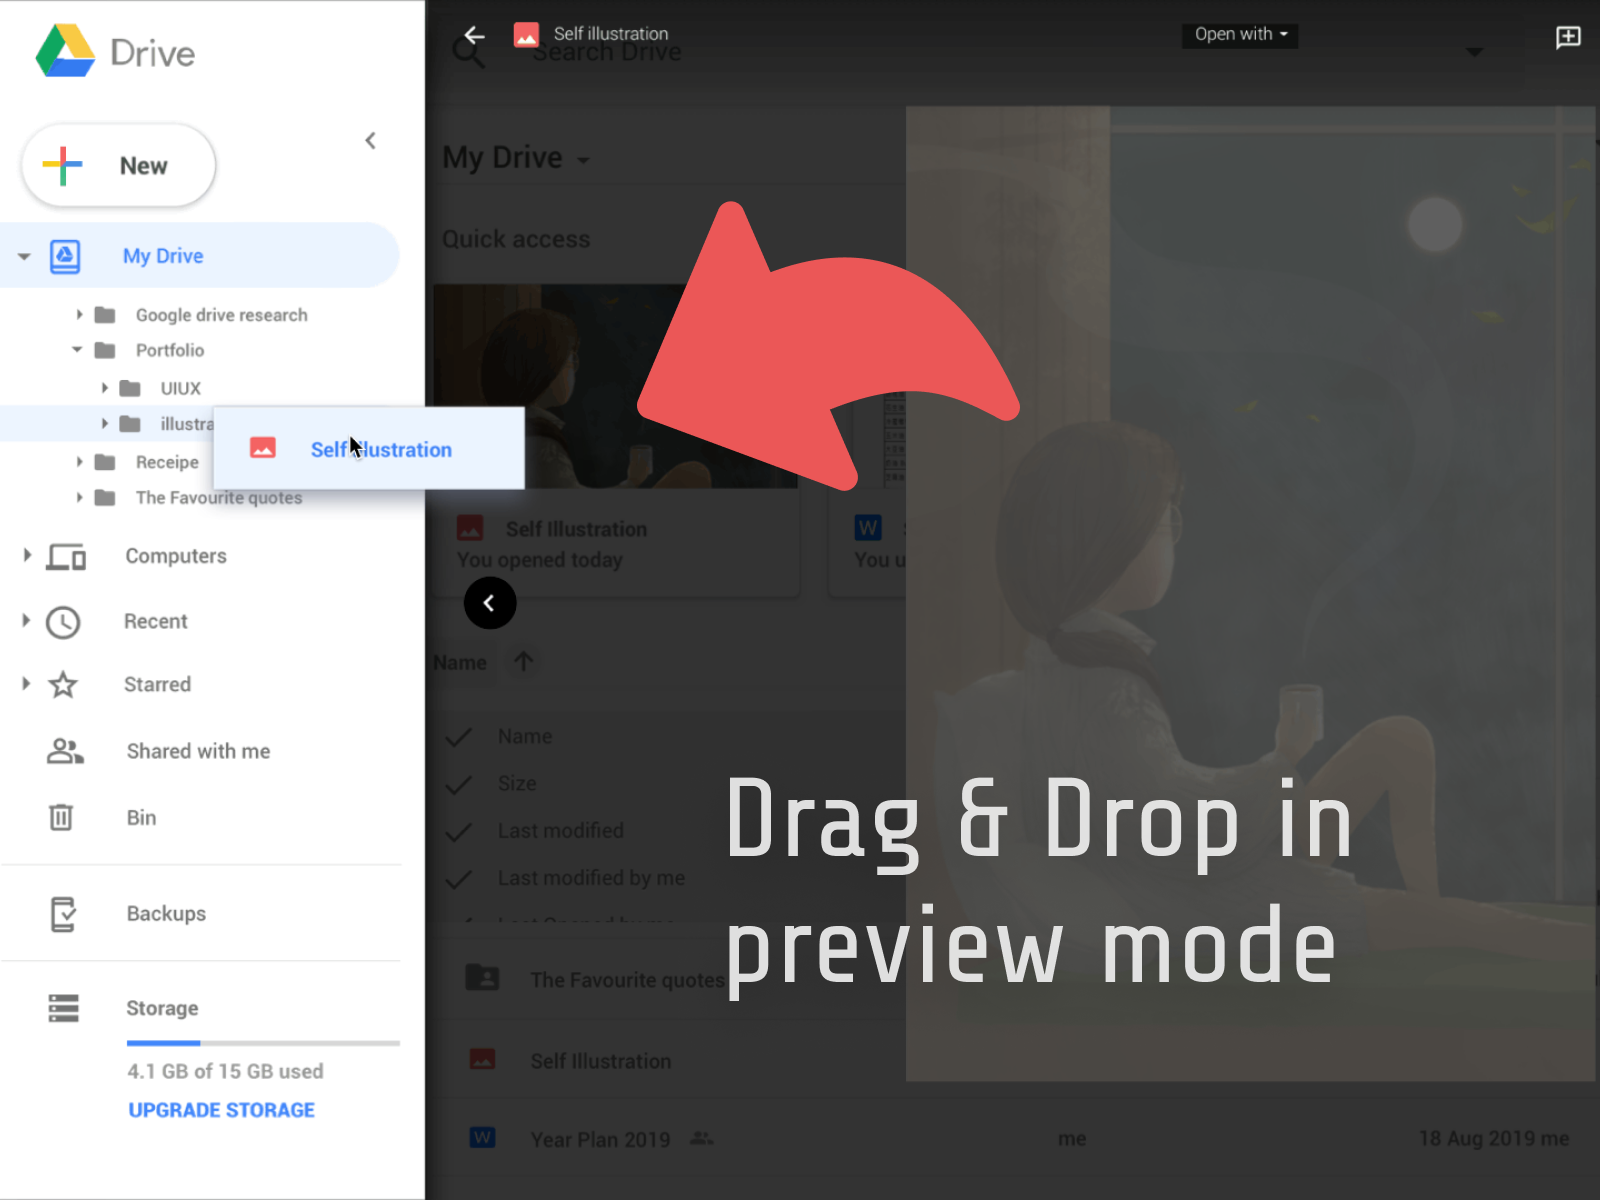
Task: Click the storage usage progress bar
Action: coord(263,1042)
